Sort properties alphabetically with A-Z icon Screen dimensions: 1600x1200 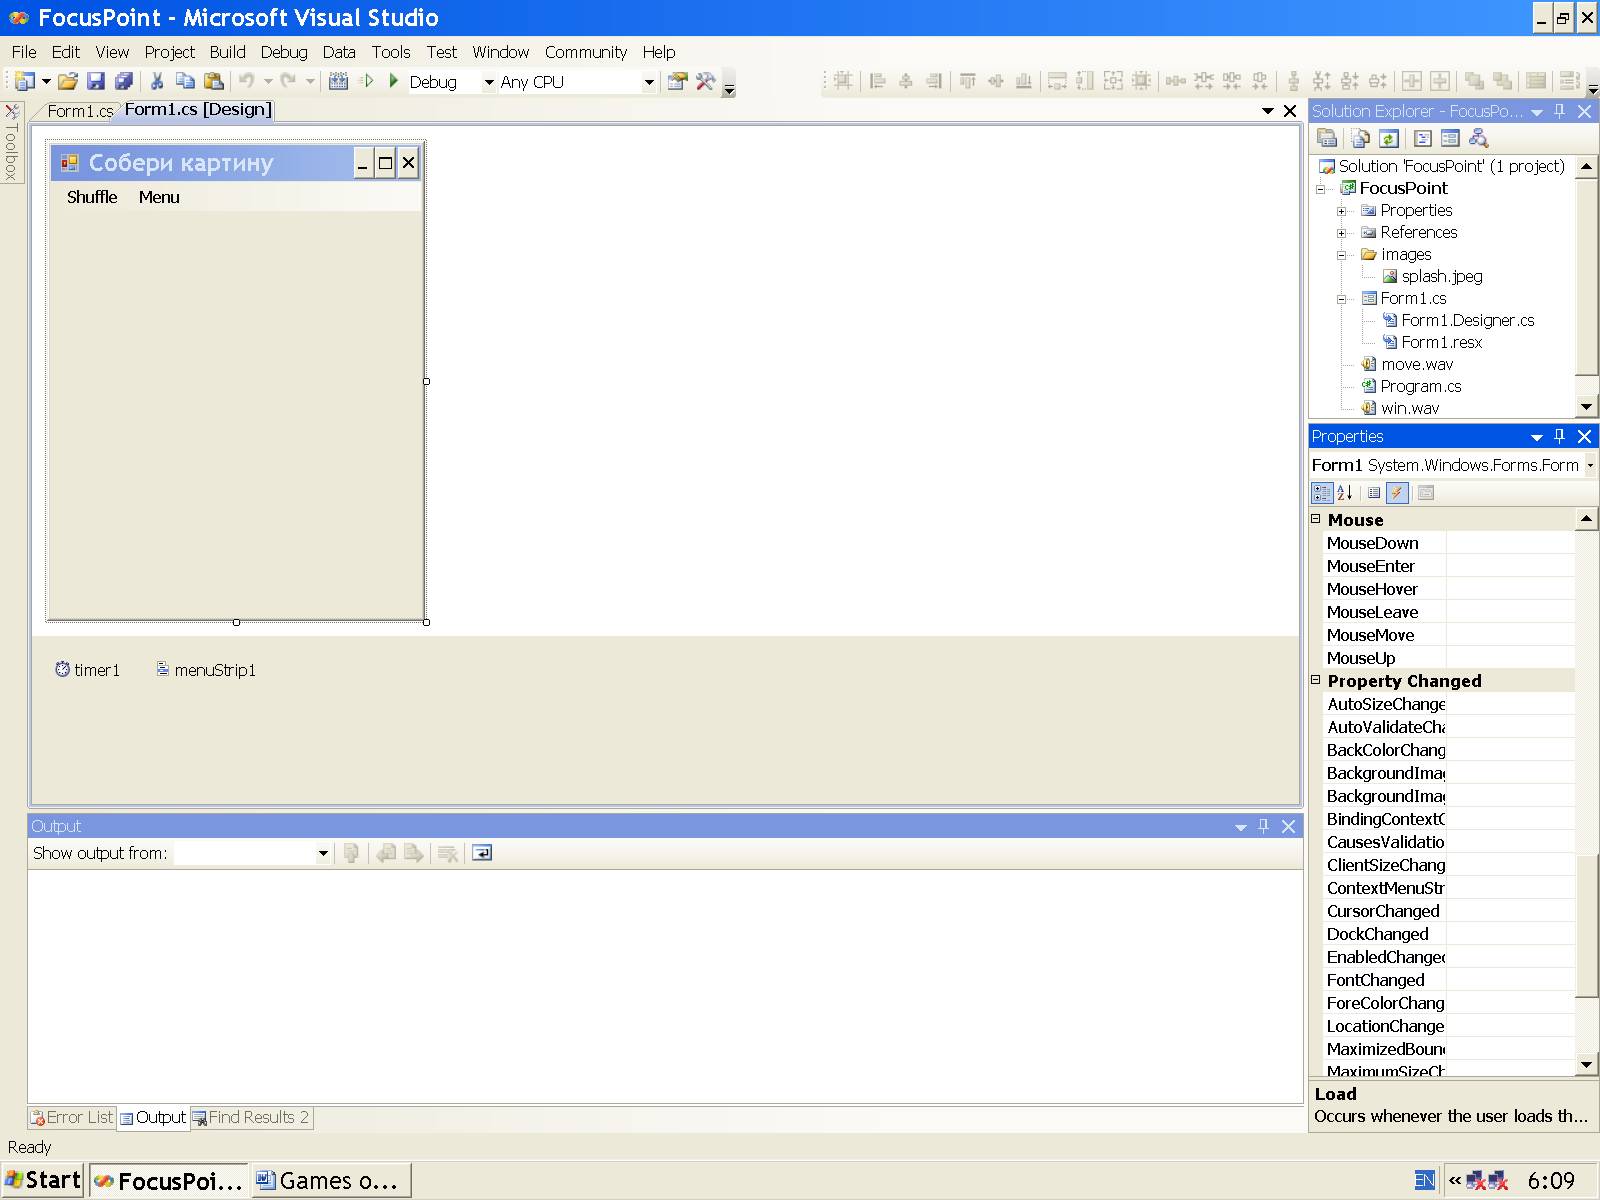1345,492
